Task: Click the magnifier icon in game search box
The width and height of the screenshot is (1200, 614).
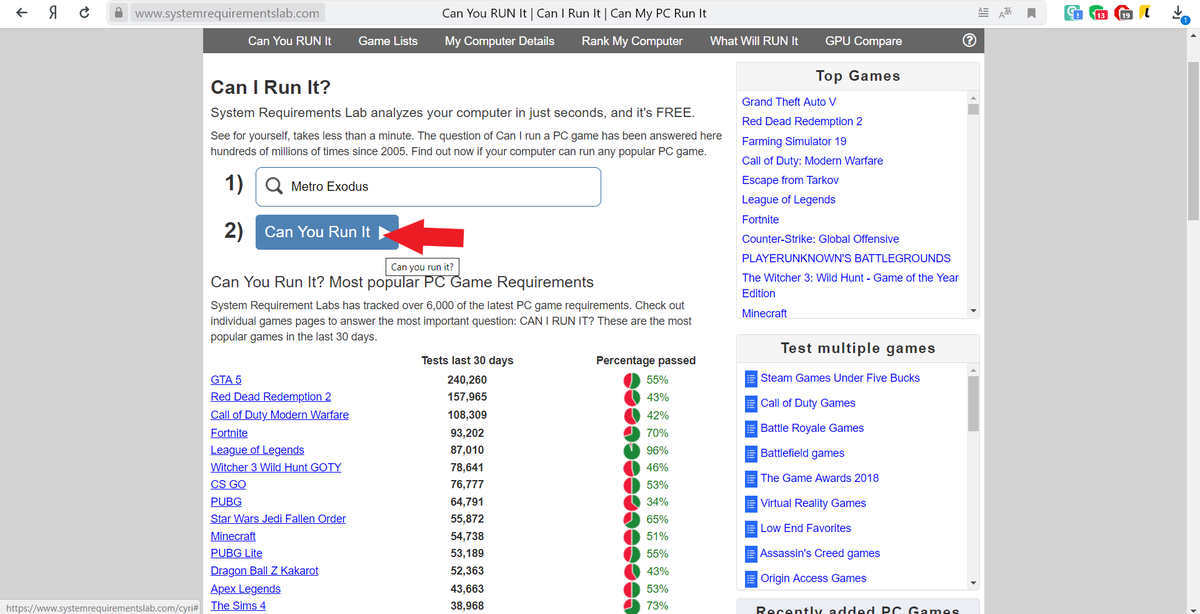Action: (x=273, y=187)
